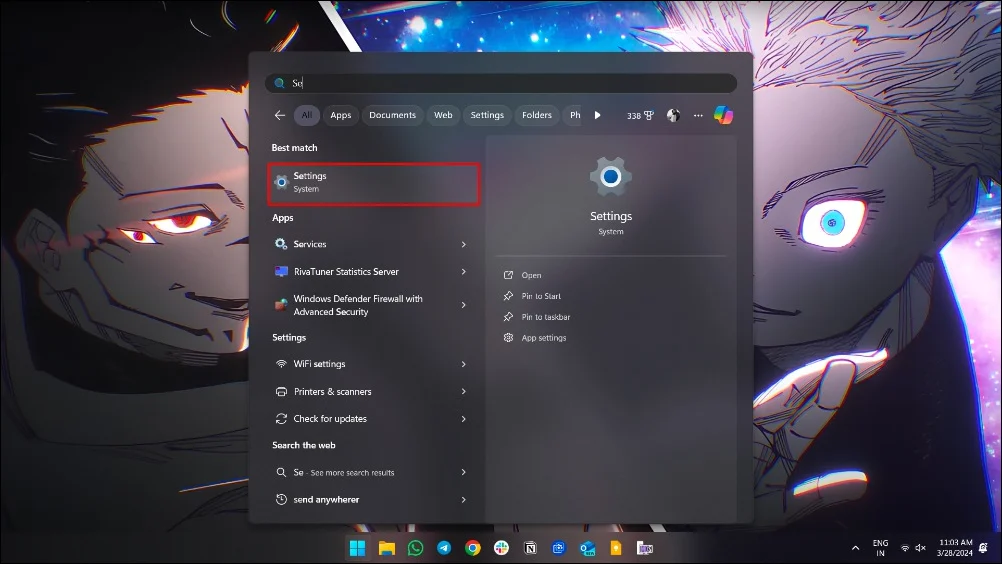1002x564 pixels.
Task: Open the WiFi network tray icon
Action: 905,548
